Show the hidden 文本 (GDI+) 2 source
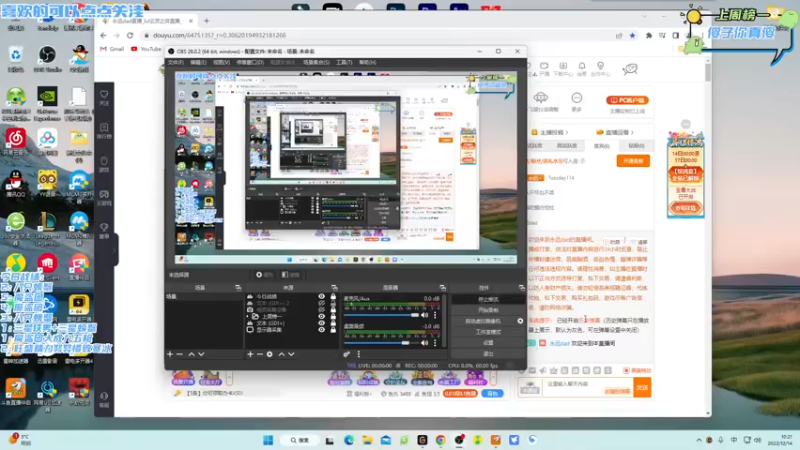Image resolution: width=800 pixels, height=450 pixels. point(321,303)
